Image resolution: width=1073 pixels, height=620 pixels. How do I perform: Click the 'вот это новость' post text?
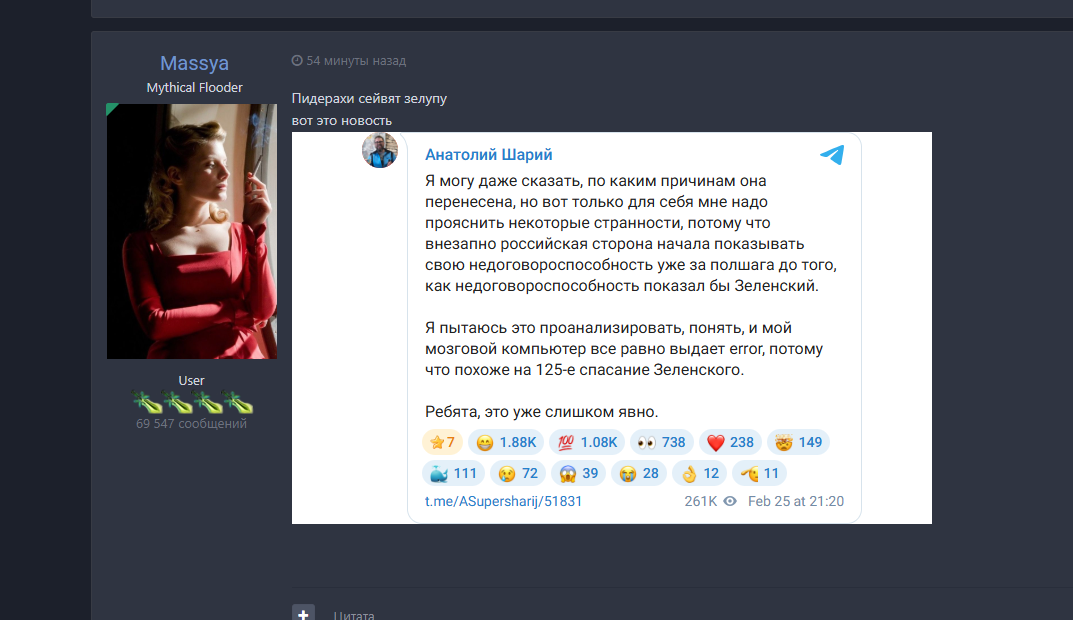(x=341, y=121)
